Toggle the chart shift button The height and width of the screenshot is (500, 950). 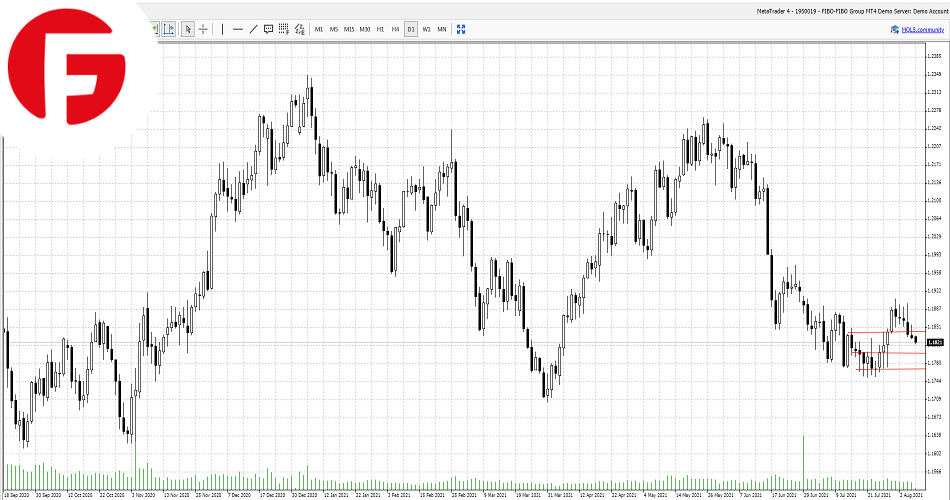coord(168,29)
